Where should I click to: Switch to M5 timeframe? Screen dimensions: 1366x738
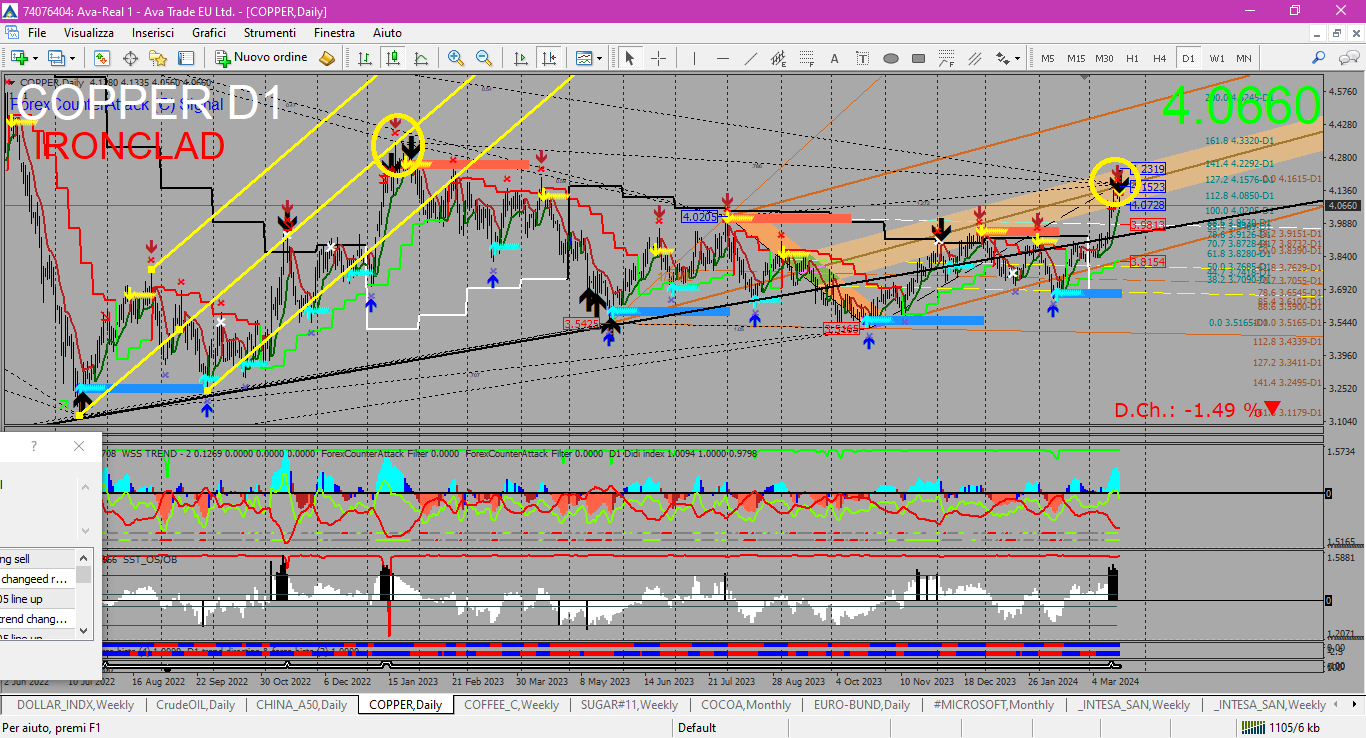[1047, 58]
